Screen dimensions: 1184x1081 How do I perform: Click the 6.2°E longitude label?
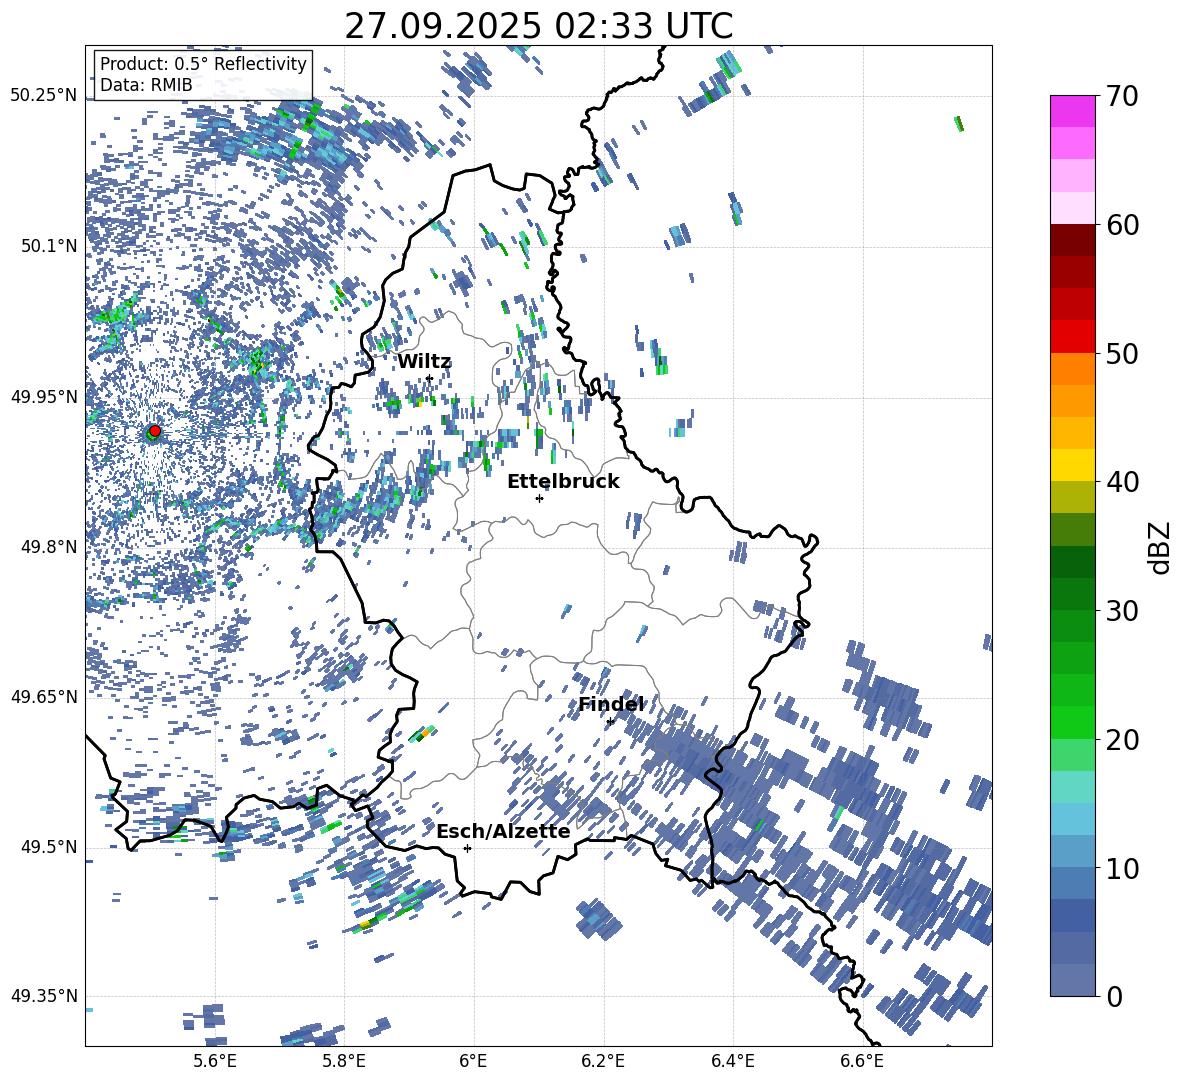[603, 1061]
